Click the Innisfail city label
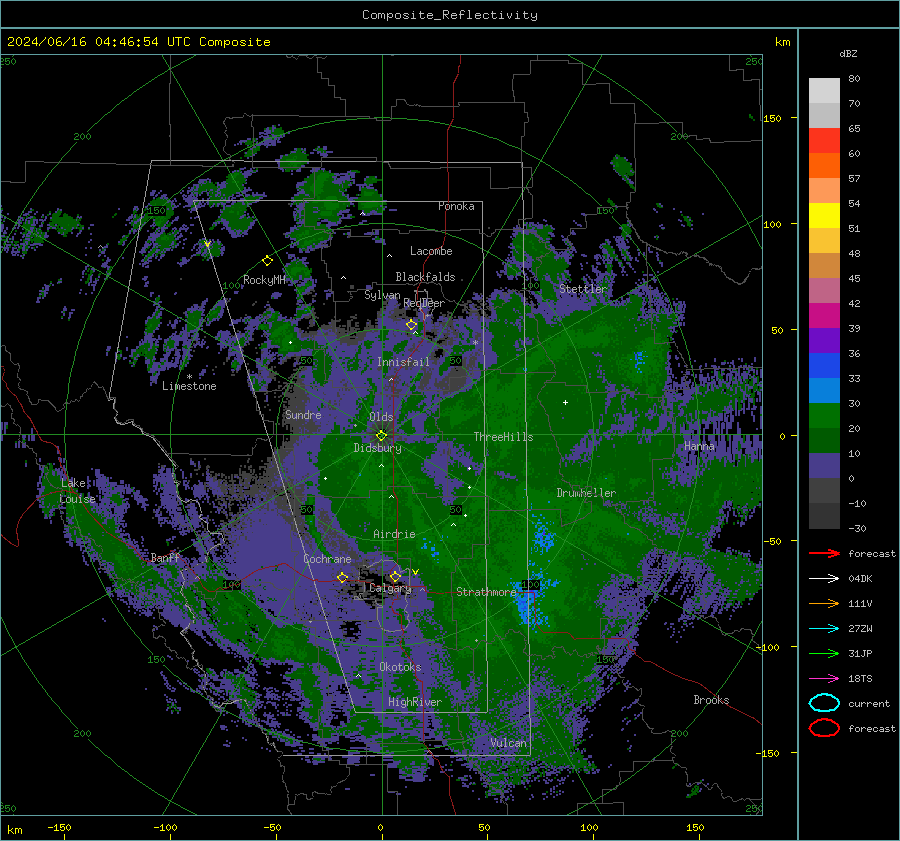The width and height of the screenshot is (900, 841). (x=403, y=362)
